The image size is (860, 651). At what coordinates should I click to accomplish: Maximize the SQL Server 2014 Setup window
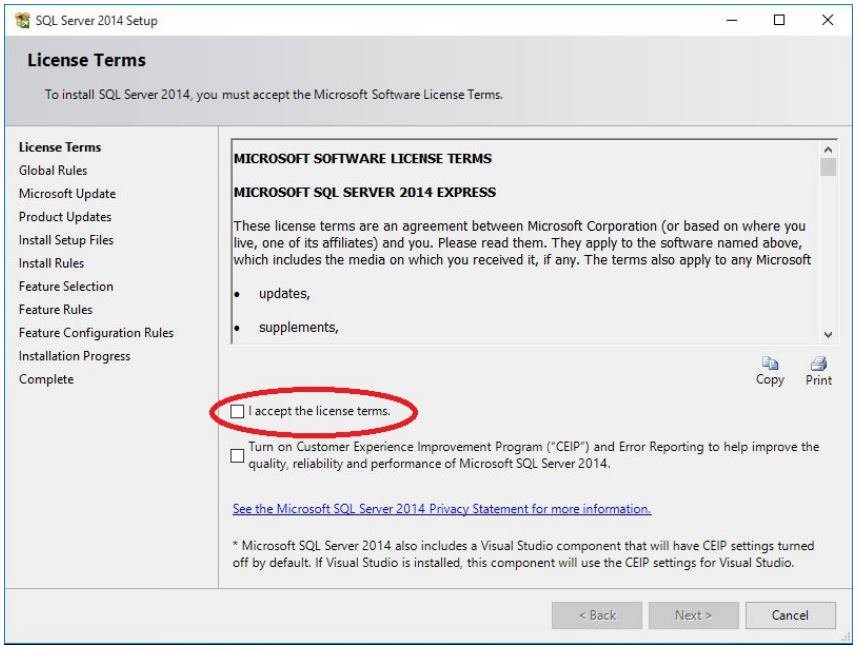click(779, 20)
